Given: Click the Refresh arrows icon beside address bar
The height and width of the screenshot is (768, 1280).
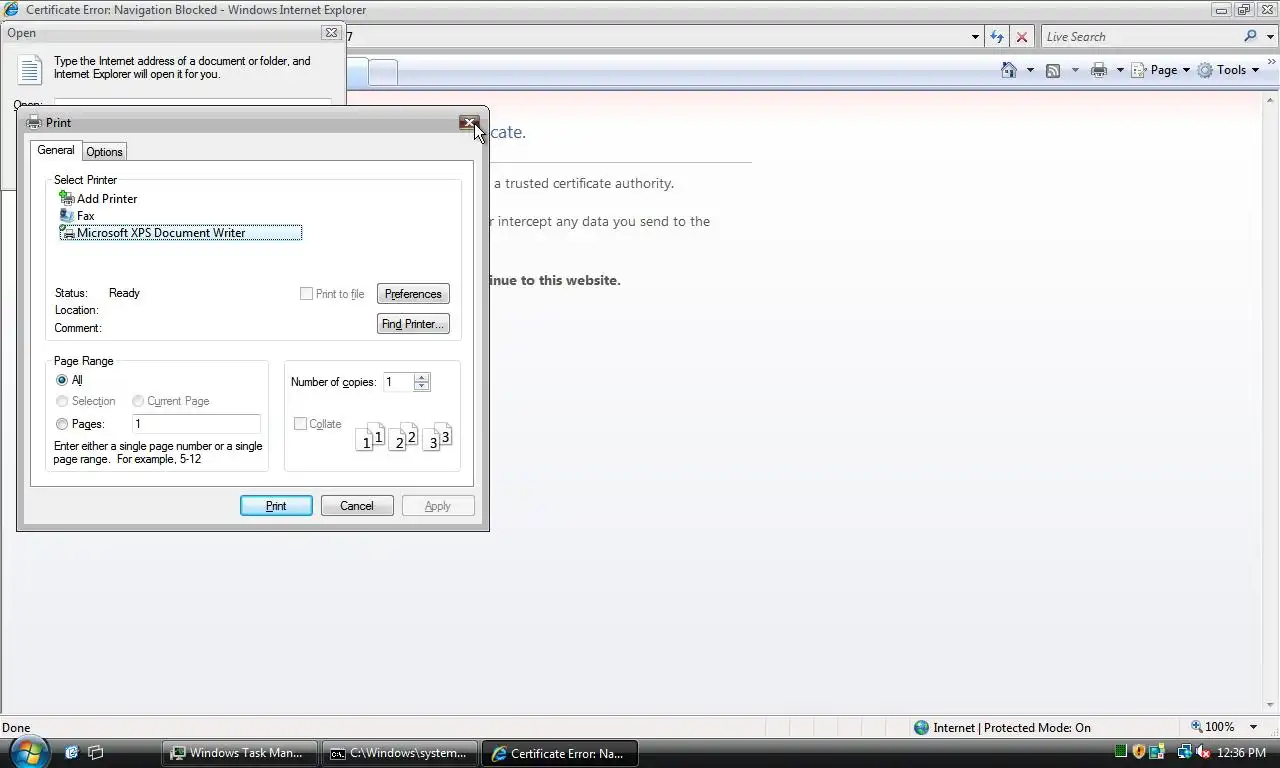Looking at the screenshot, I should point(996,37).
